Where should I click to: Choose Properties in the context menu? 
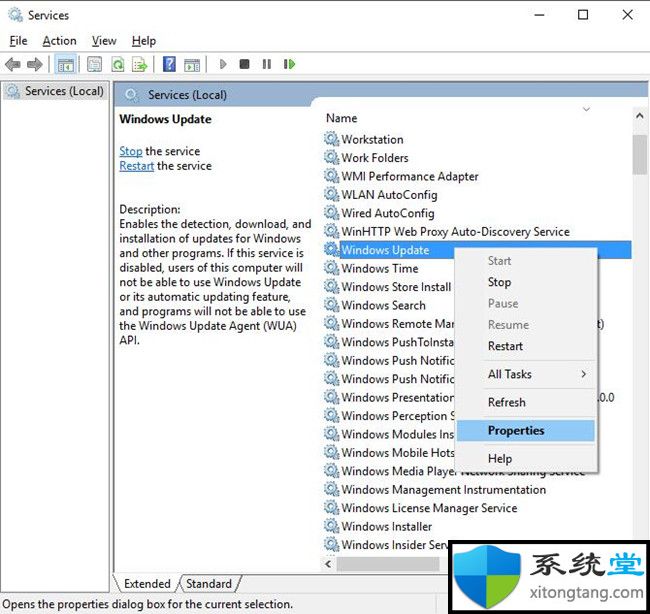(526, 430)
